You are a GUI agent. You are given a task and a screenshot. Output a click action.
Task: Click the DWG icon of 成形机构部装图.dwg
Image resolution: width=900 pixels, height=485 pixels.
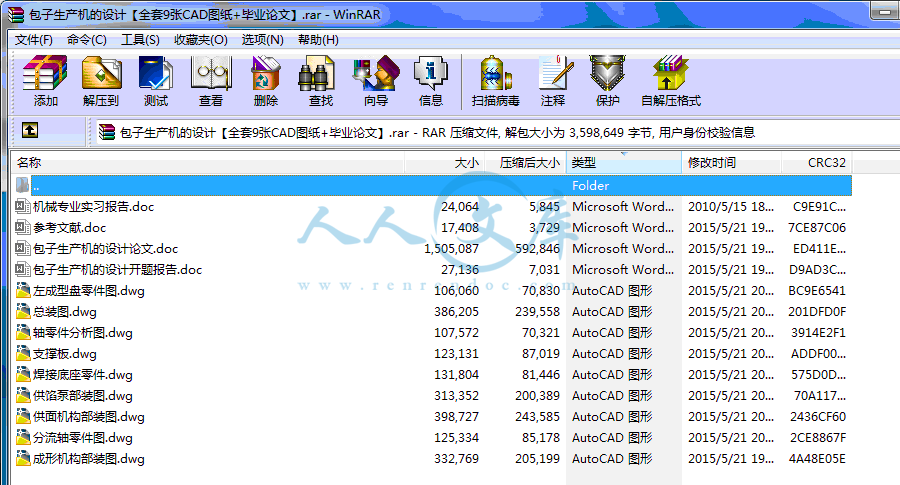pyautogui.click(x=23, y=458)
